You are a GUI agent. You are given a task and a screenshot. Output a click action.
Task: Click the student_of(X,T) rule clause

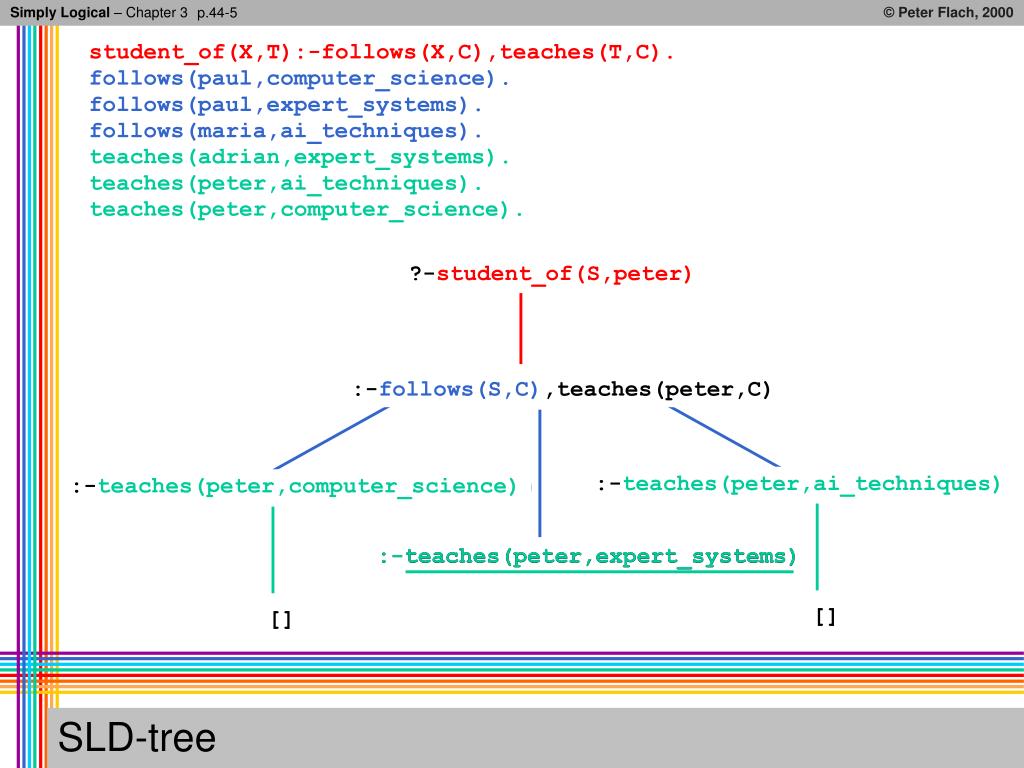[381, 52]
